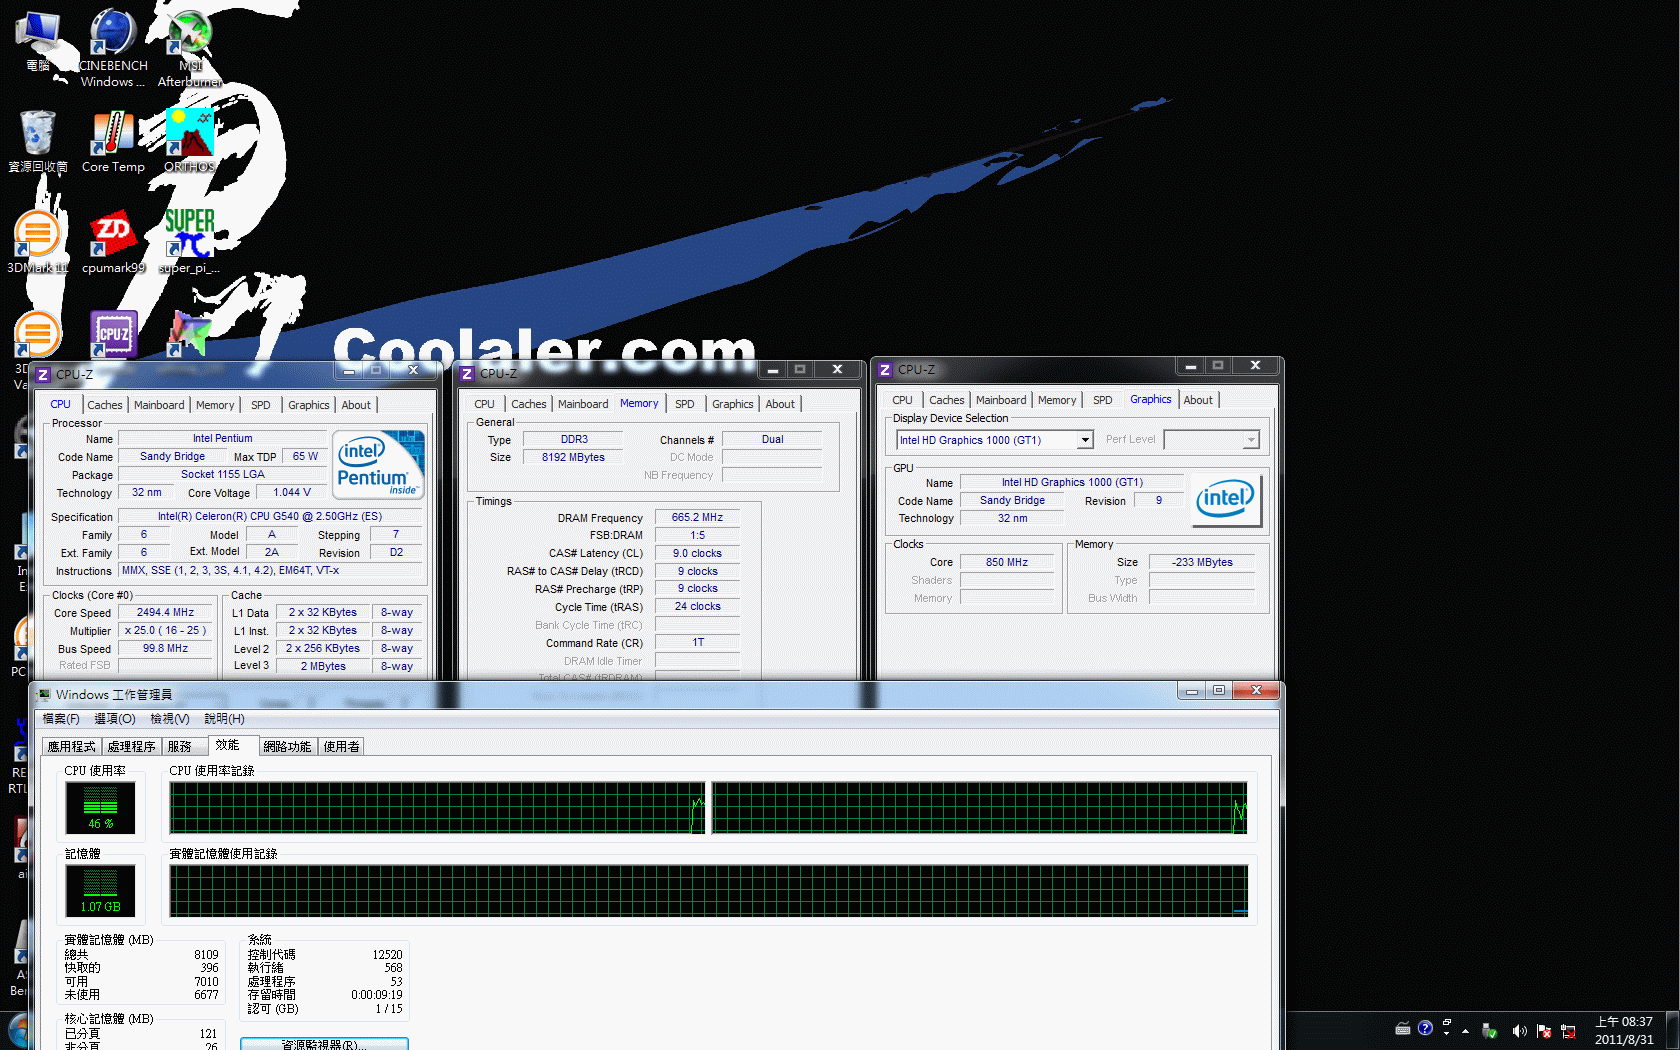Open the ORTHOS stress test shortcut
Screen dimensions: 1680x1050
pos(190,140)
